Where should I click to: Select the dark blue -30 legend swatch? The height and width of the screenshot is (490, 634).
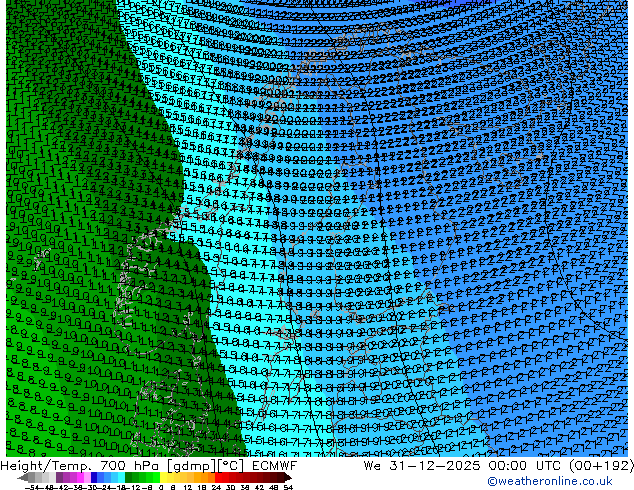click(x=94, y=477)
